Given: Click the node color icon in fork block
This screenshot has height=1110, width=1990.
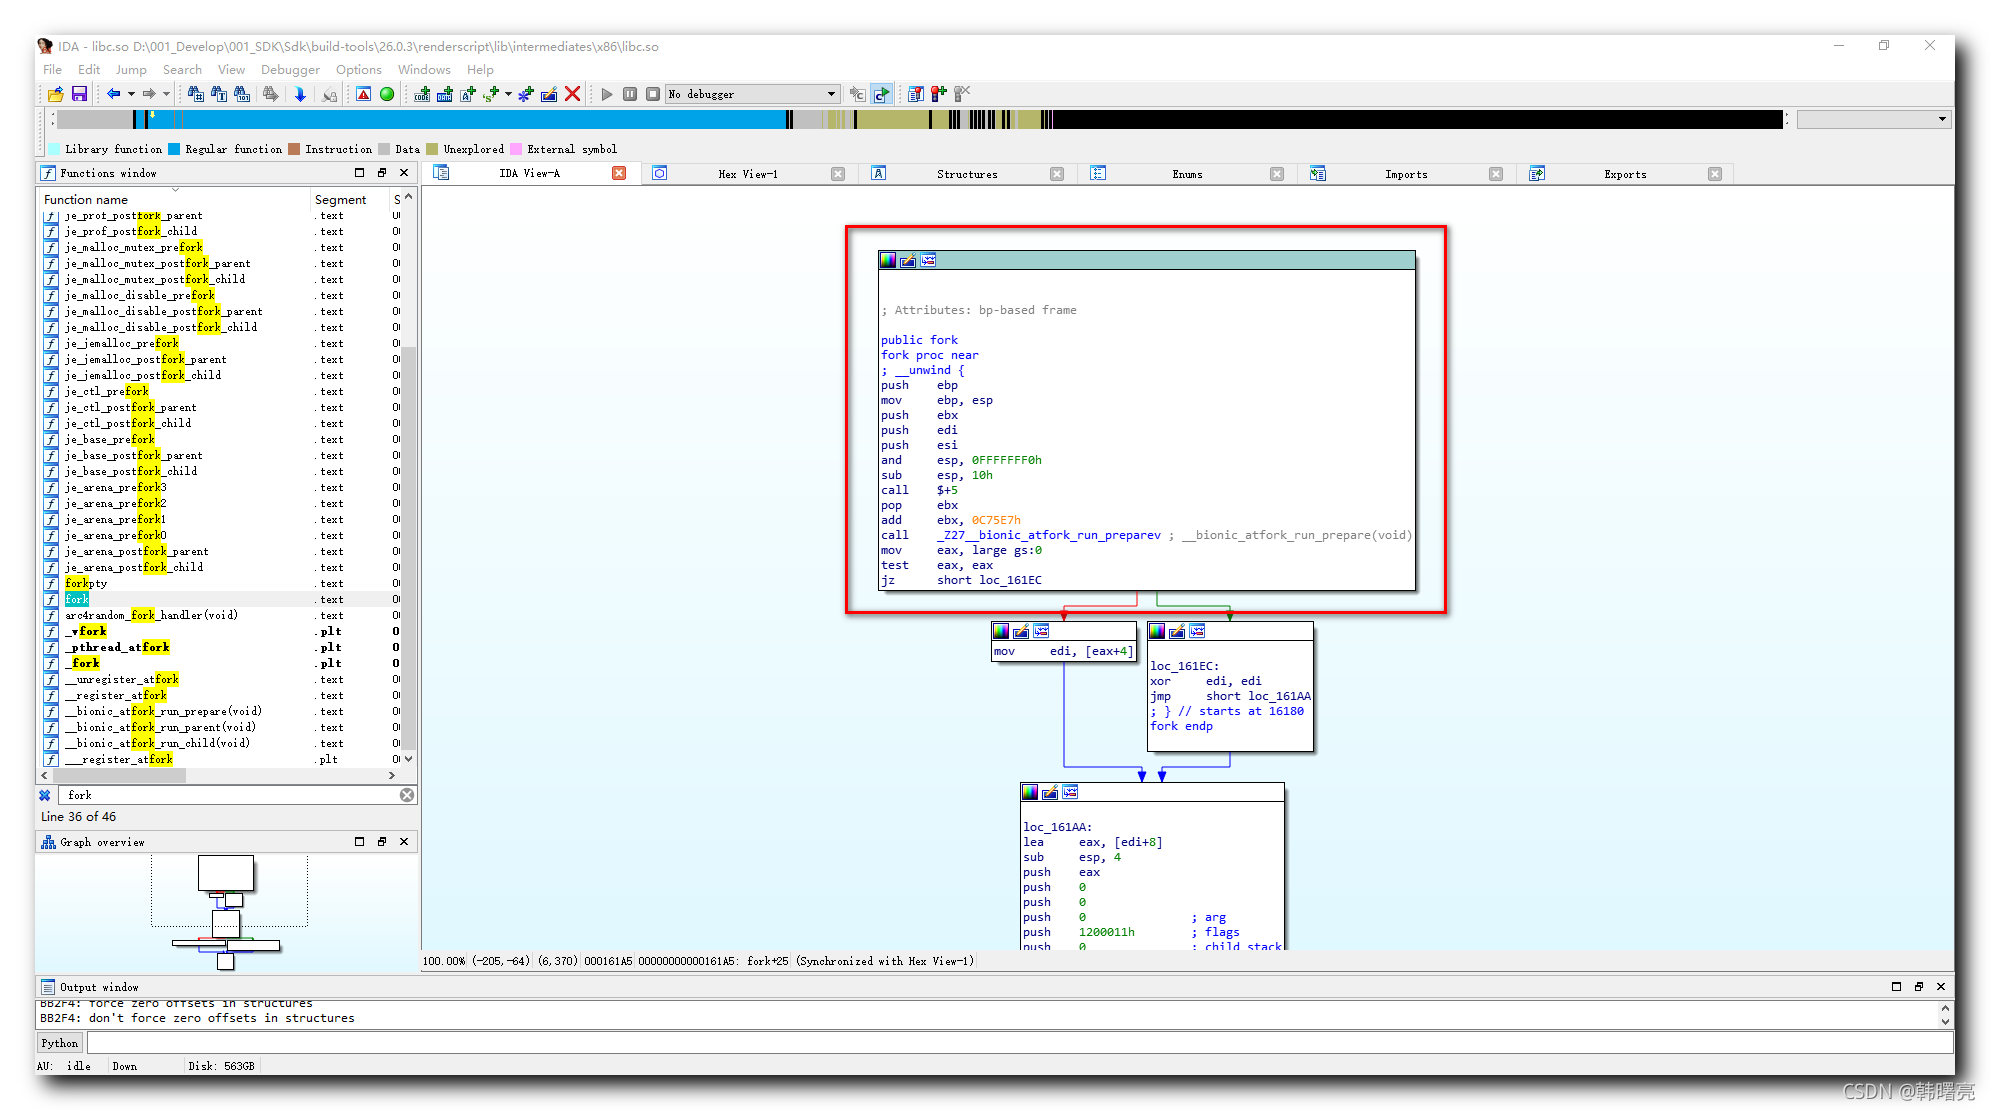Looking at the screenshot, I should [x=888, y=261].
